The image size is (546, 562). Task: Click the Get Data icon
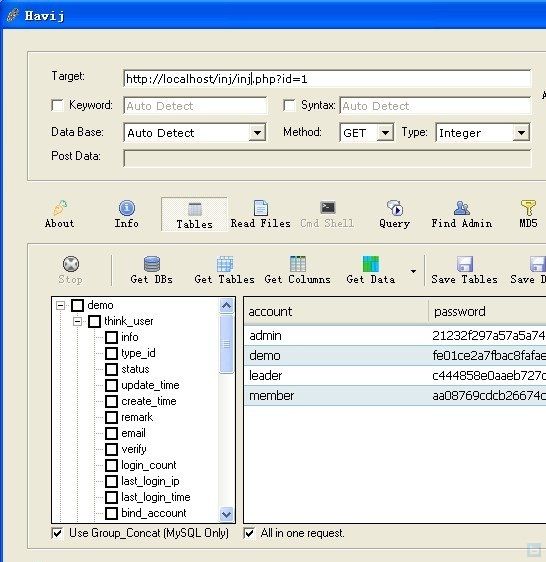pos(371,264)
